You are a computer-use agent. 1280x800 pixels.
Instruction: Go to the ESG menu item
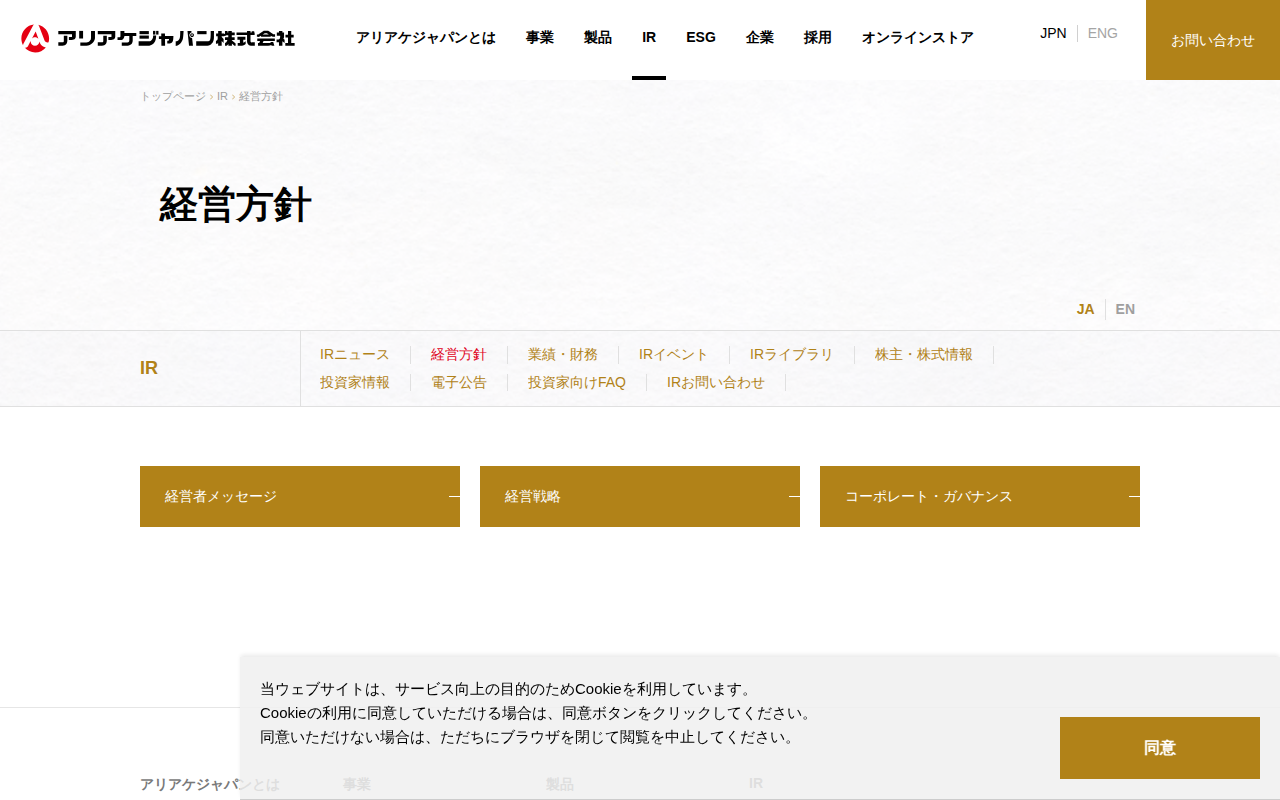point(701,37)
